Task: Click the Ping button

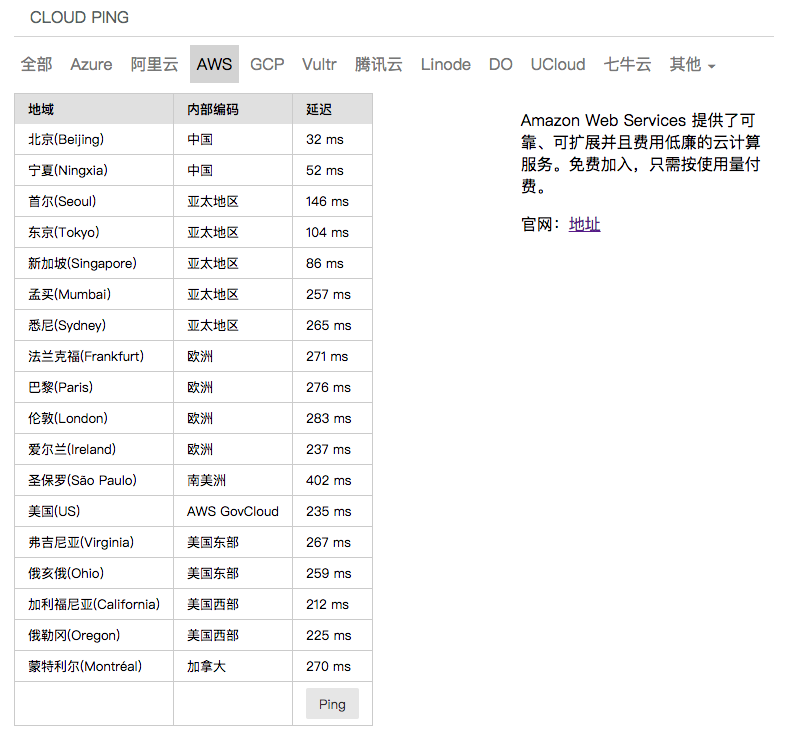Action: tap(332, 704)
